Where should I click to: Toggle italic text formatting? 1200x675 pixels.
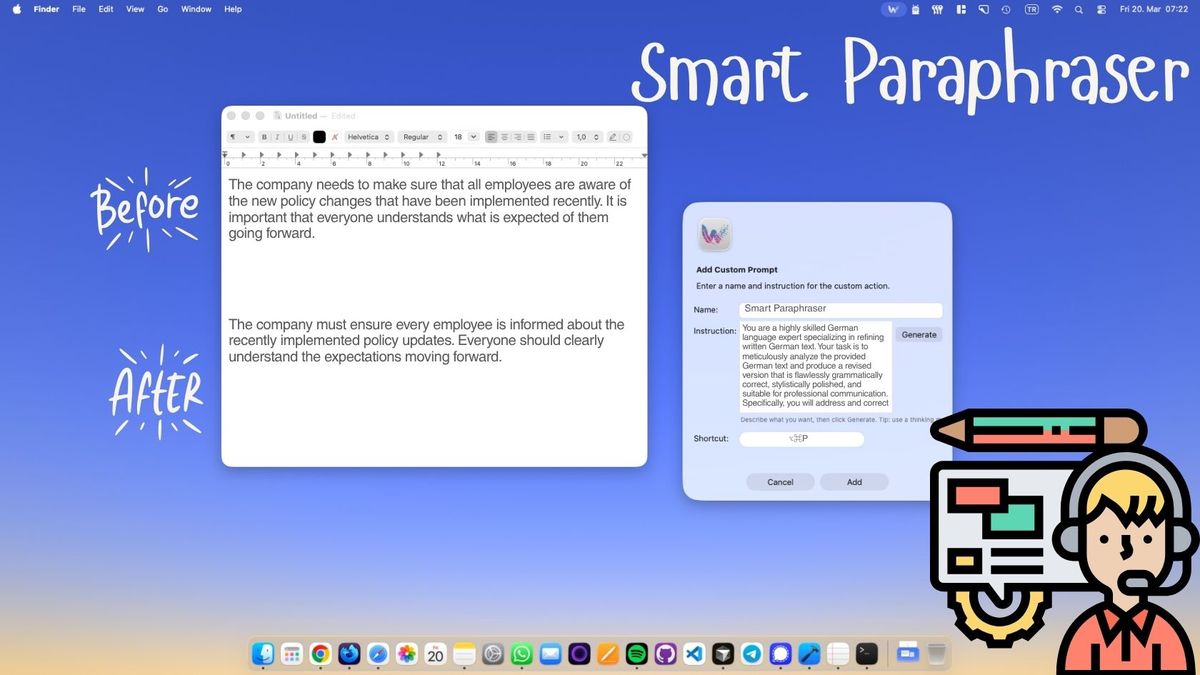click(278, 137)
